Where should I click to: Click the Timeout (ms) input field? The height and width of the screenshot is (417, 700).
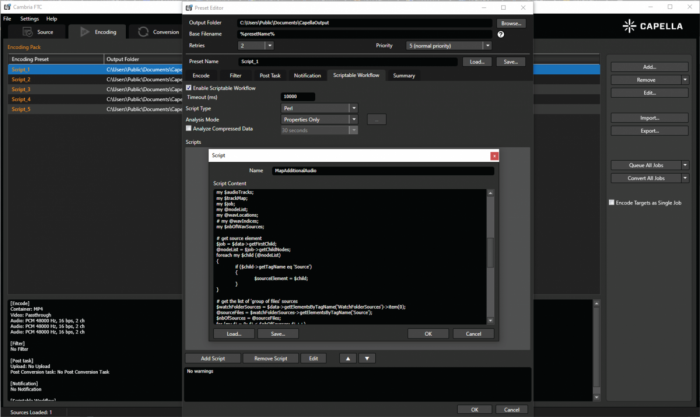coord(298,96)
